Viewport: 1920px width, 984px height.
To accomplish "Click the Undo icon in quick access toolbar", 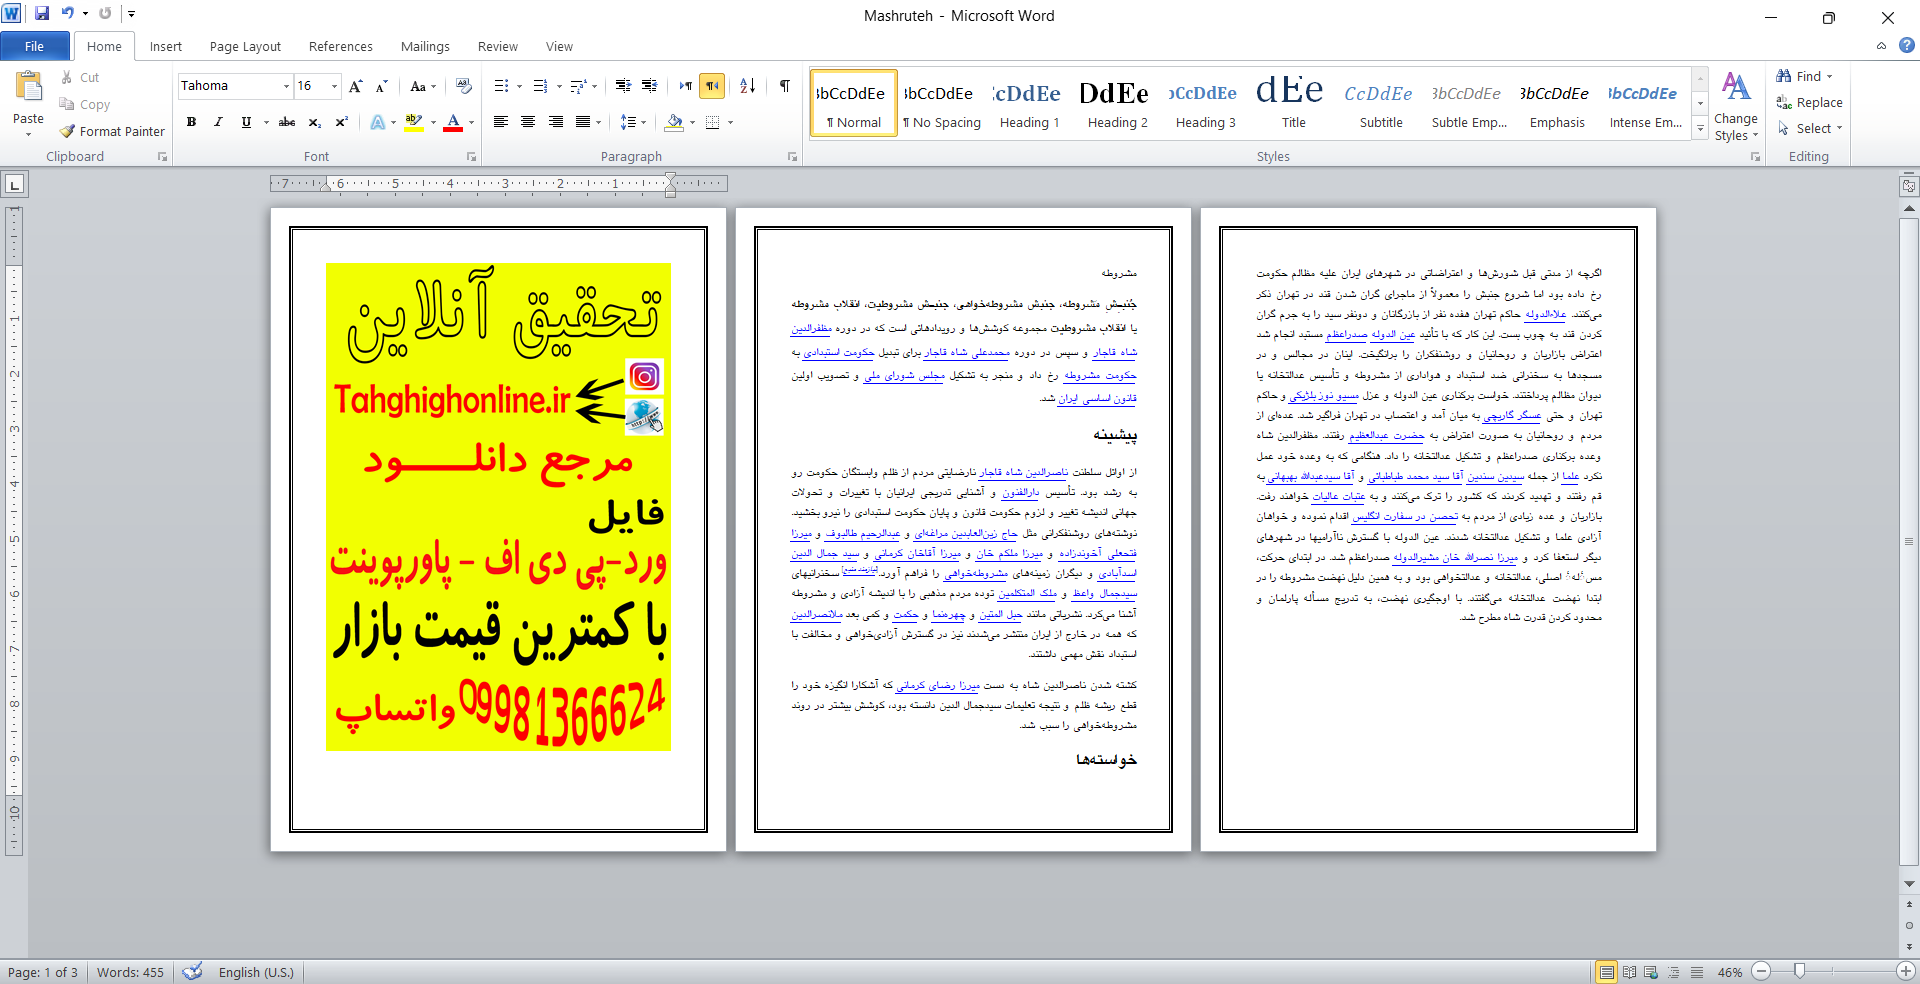I will pos(68,14).
